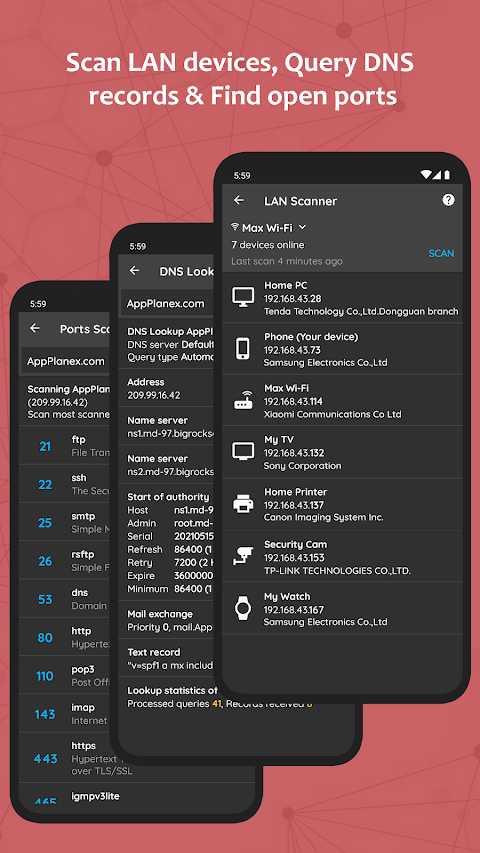Select port 80 http row
Viewport: 480px width, 853px height.
[65, 637]
